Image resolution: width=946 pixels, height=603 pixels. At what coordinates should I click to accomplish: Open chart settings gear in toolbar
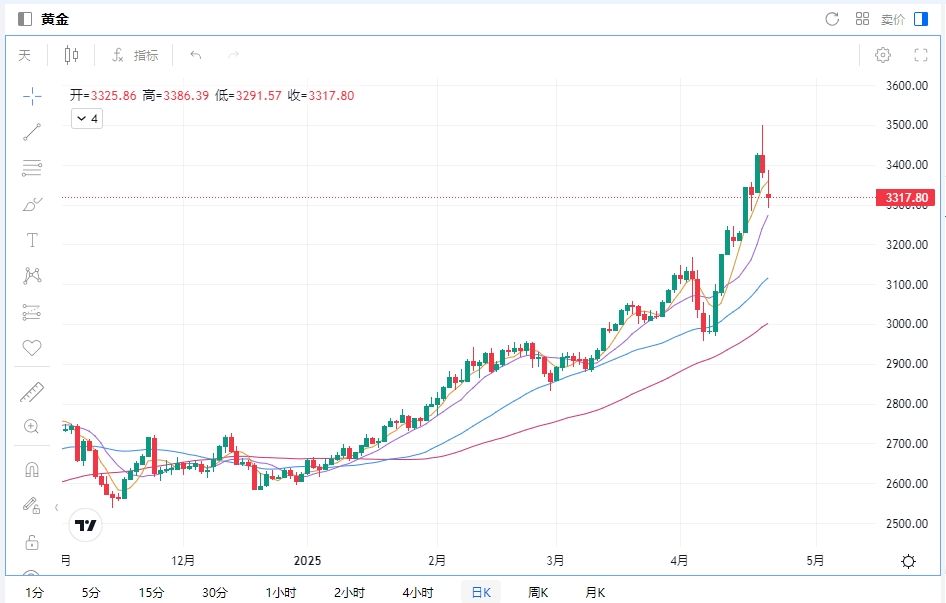click(x=883, y=55)
